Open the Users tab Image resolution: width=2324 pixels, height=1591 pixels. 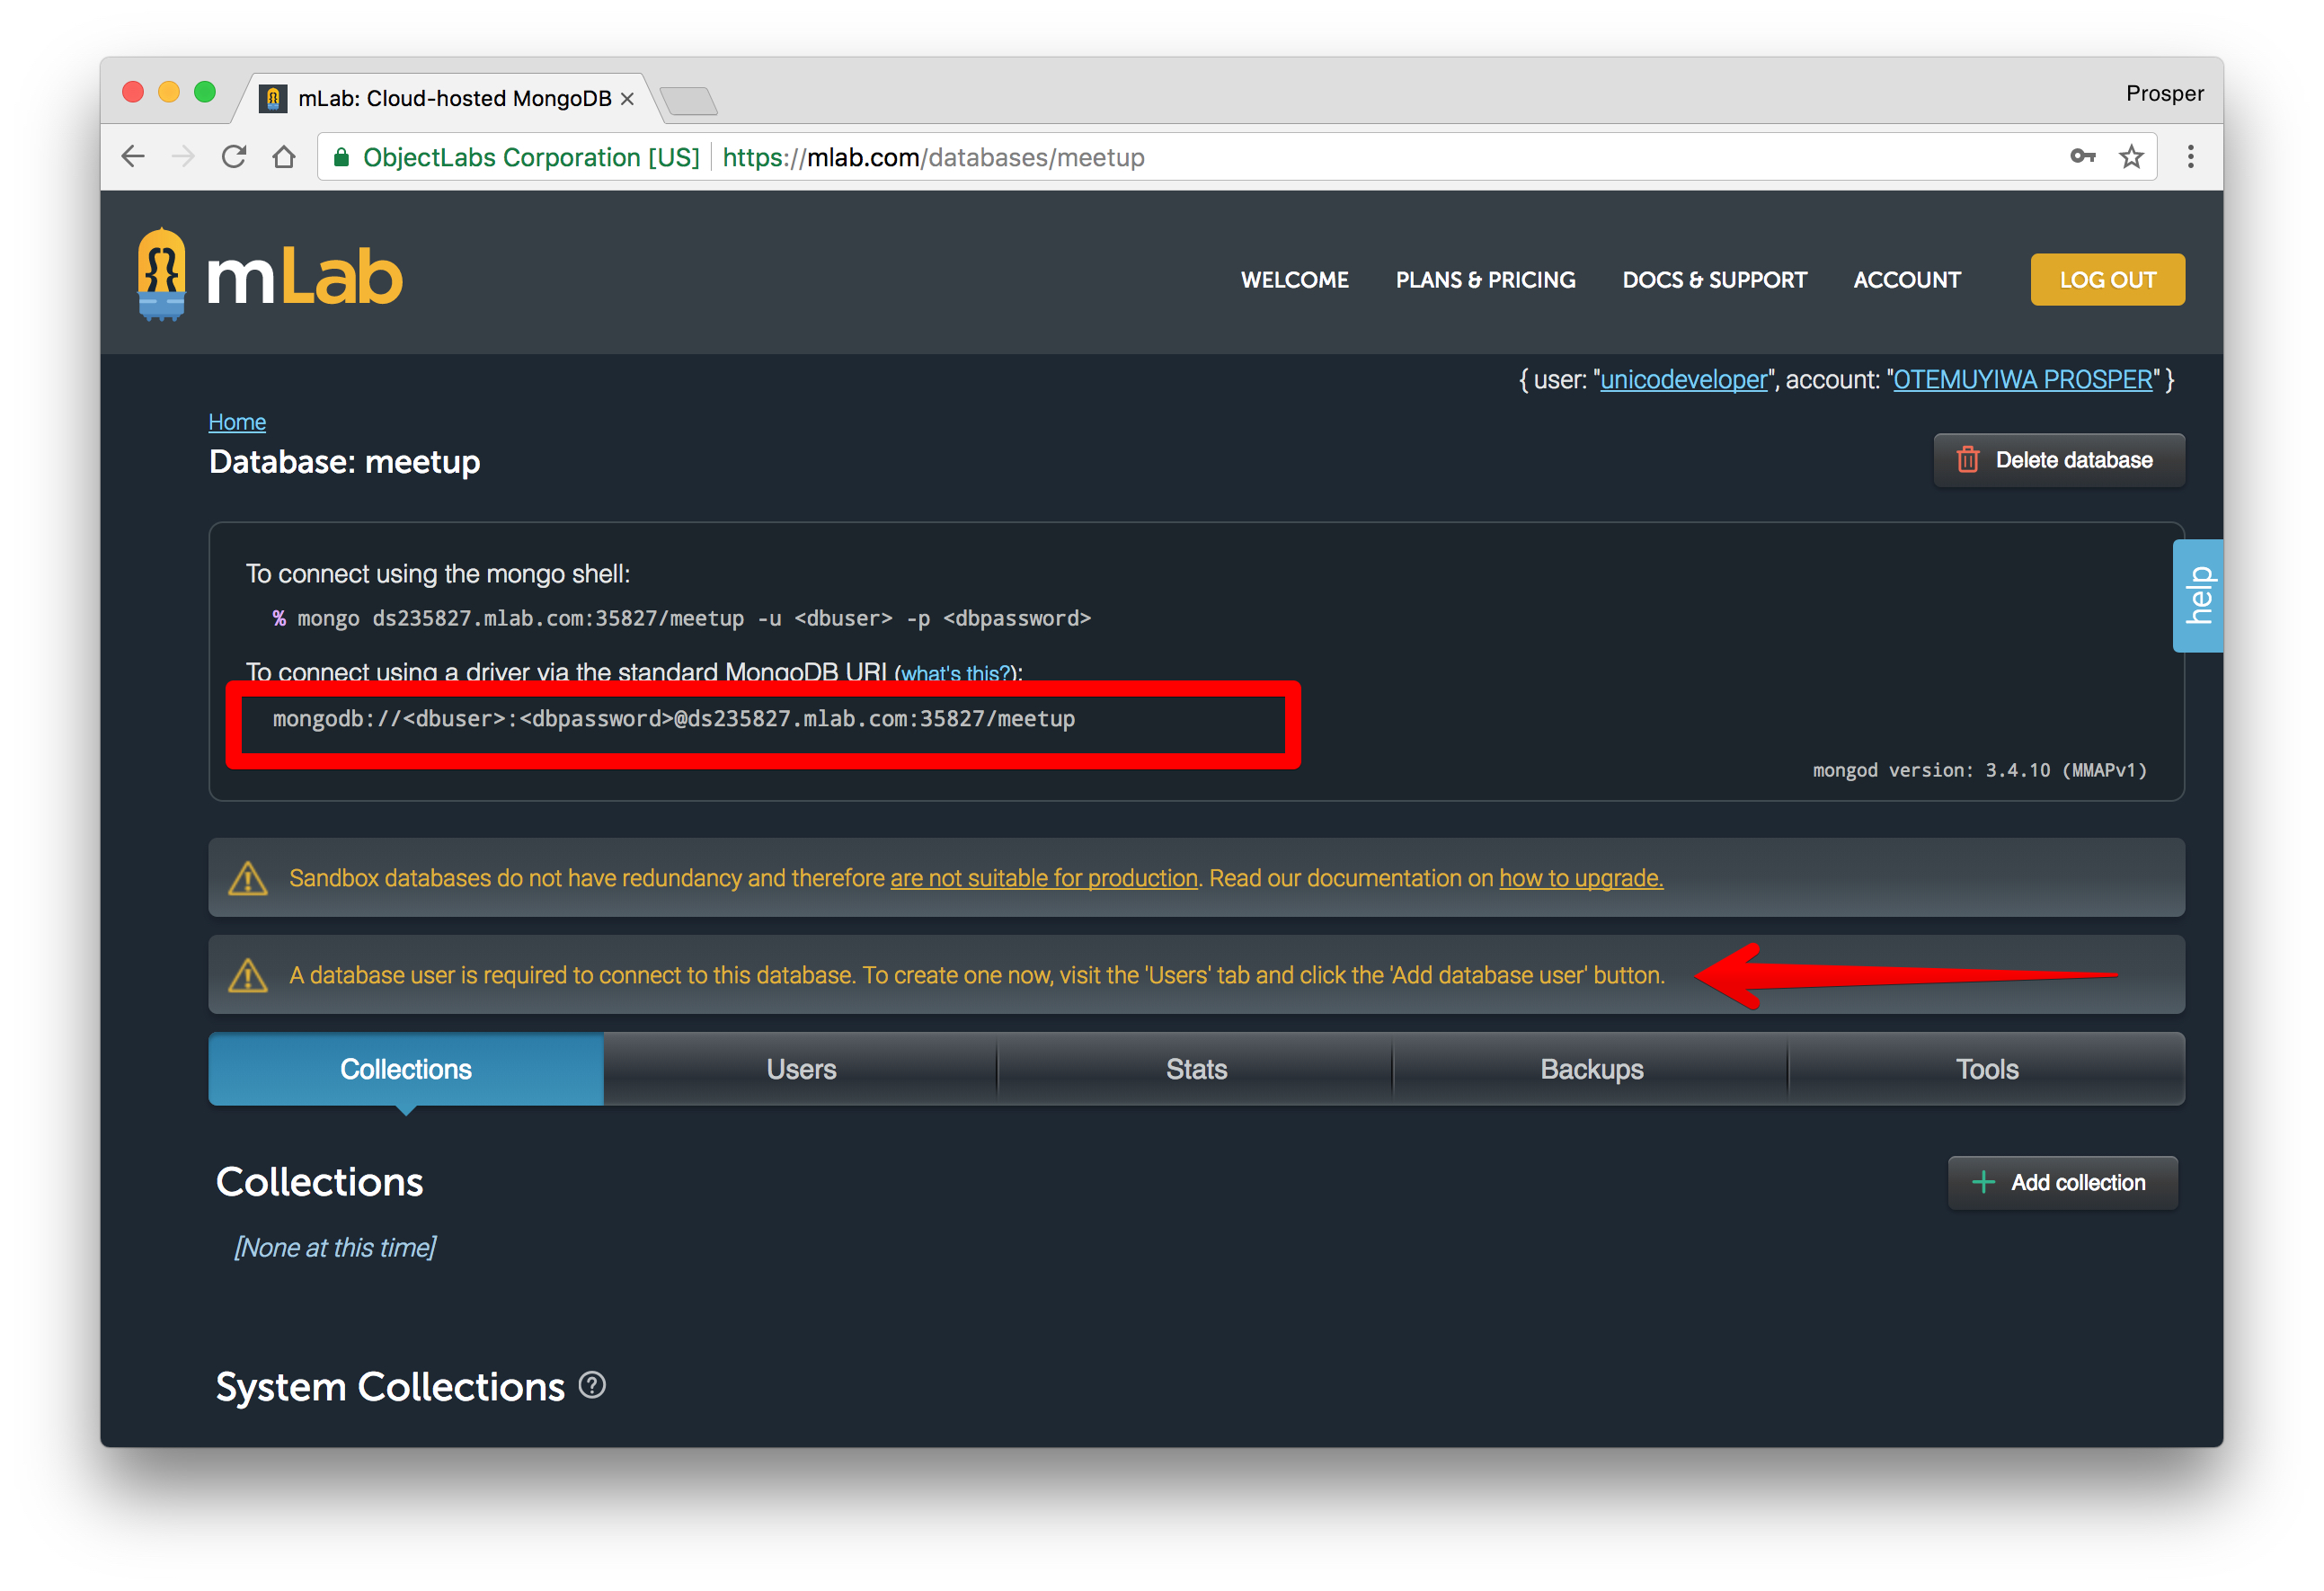(801, 1069)
